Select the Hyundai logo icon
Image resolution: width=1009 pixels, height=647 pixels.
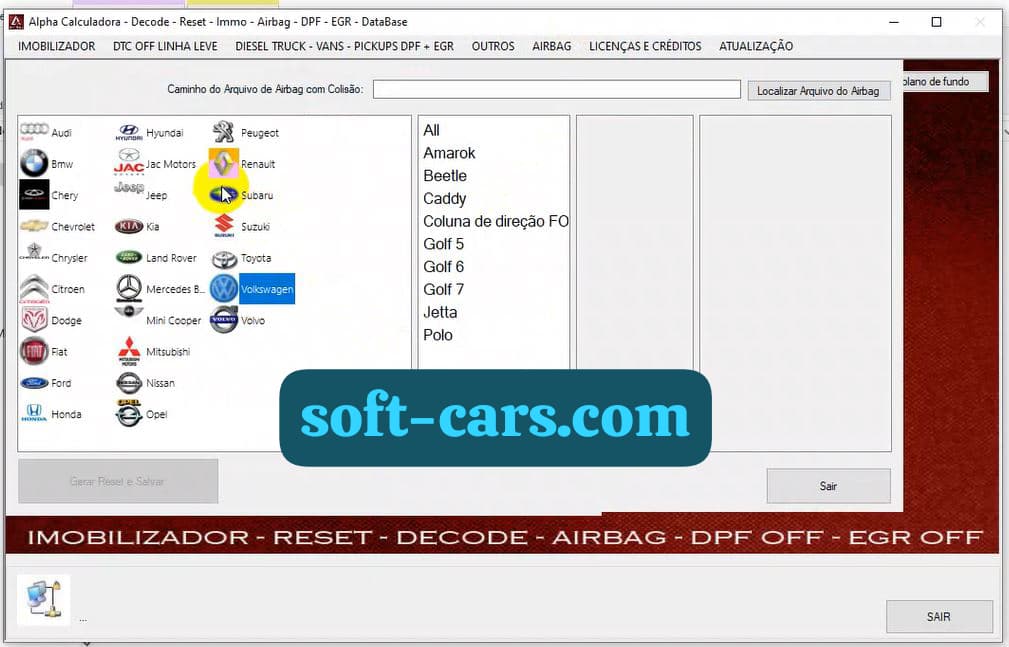129,132
